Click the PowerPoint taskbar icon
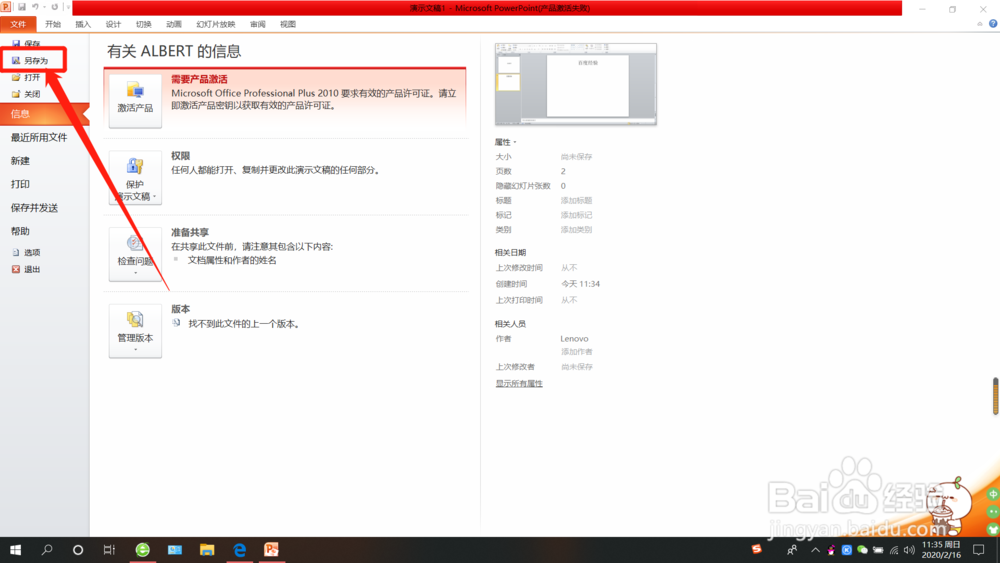1000x563 pixels. click(x=271, y=550)
